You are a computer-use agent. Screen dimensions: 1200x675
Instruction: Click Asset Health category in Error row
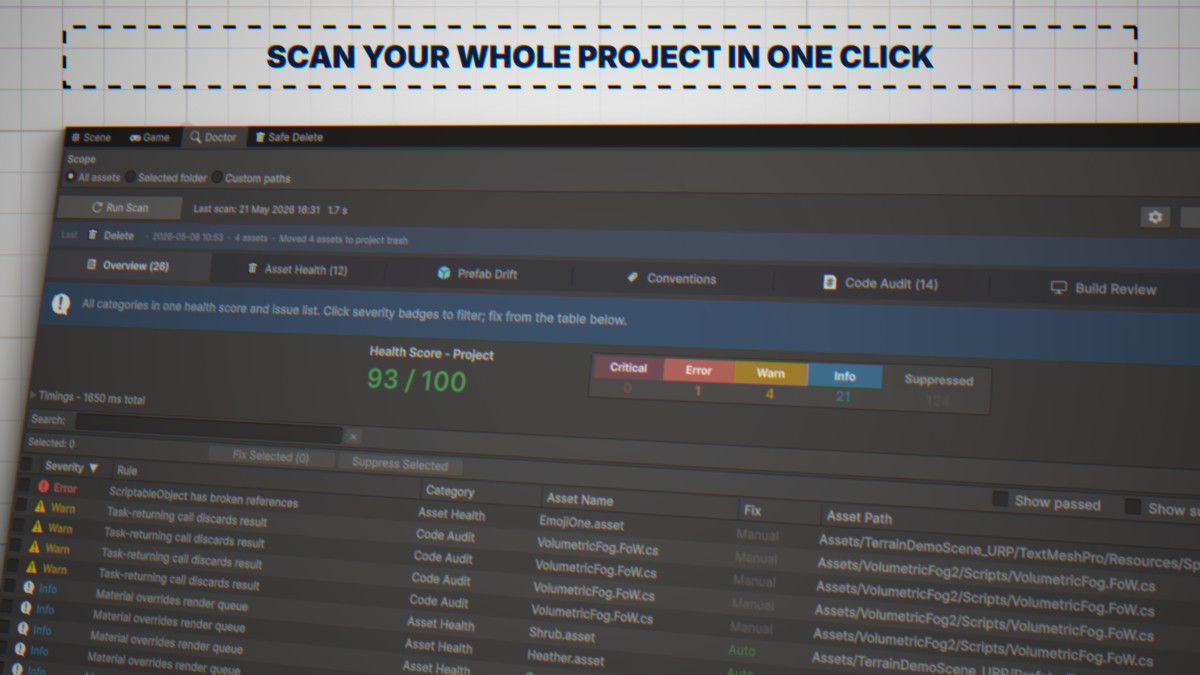(451, 514)
